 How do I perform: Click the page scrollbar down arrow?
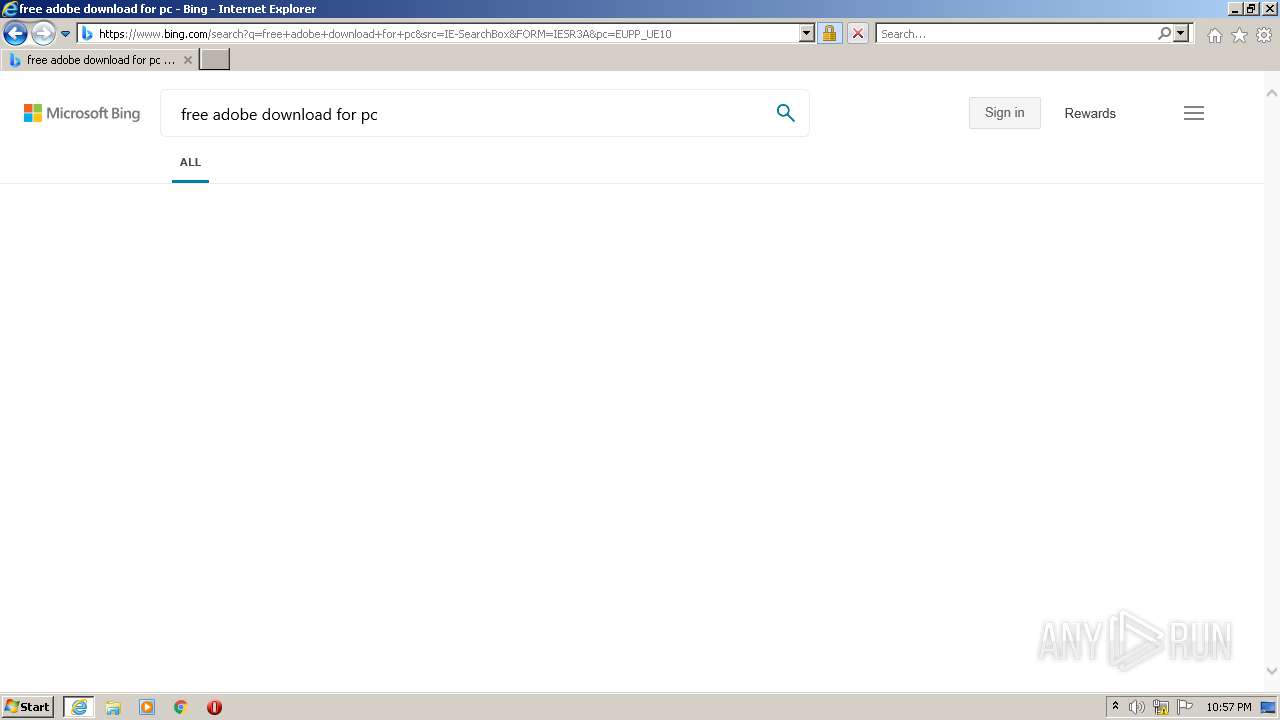[x=1272, y=671]
